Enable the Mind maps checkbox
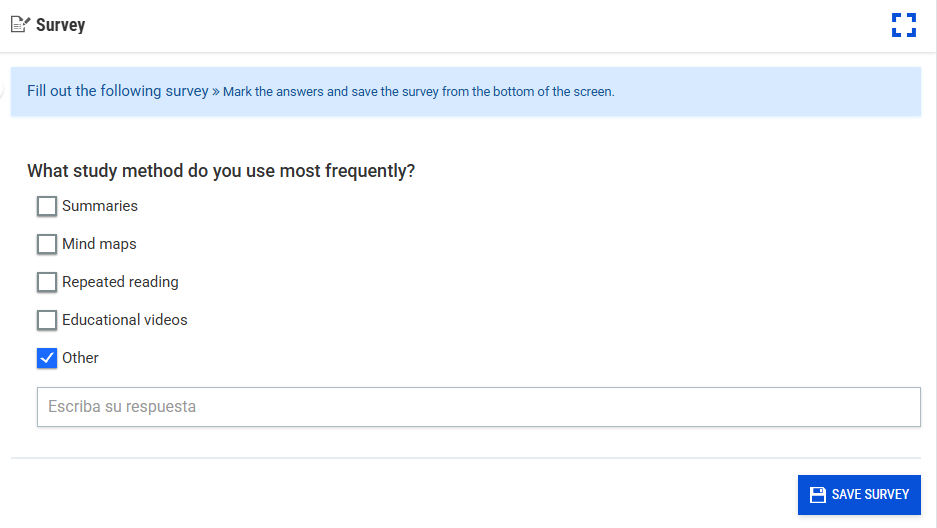This screenshot has height=528, width=937. 47,244
